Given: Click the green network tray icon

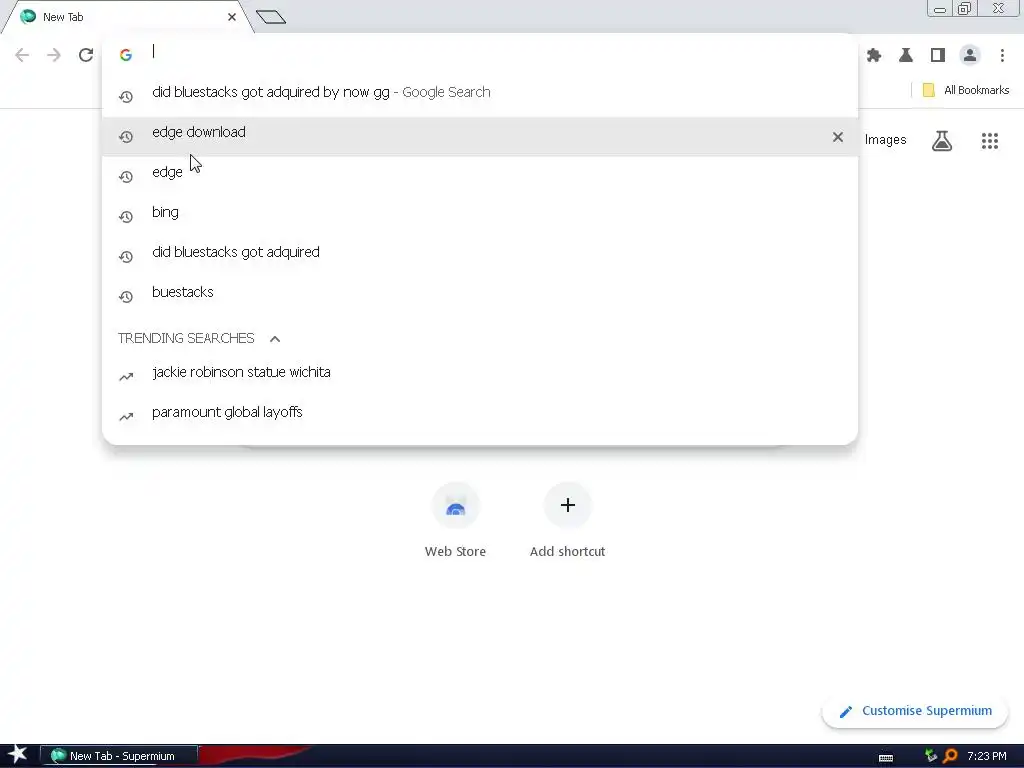Looking at the screenshot, I should point(931,756).
